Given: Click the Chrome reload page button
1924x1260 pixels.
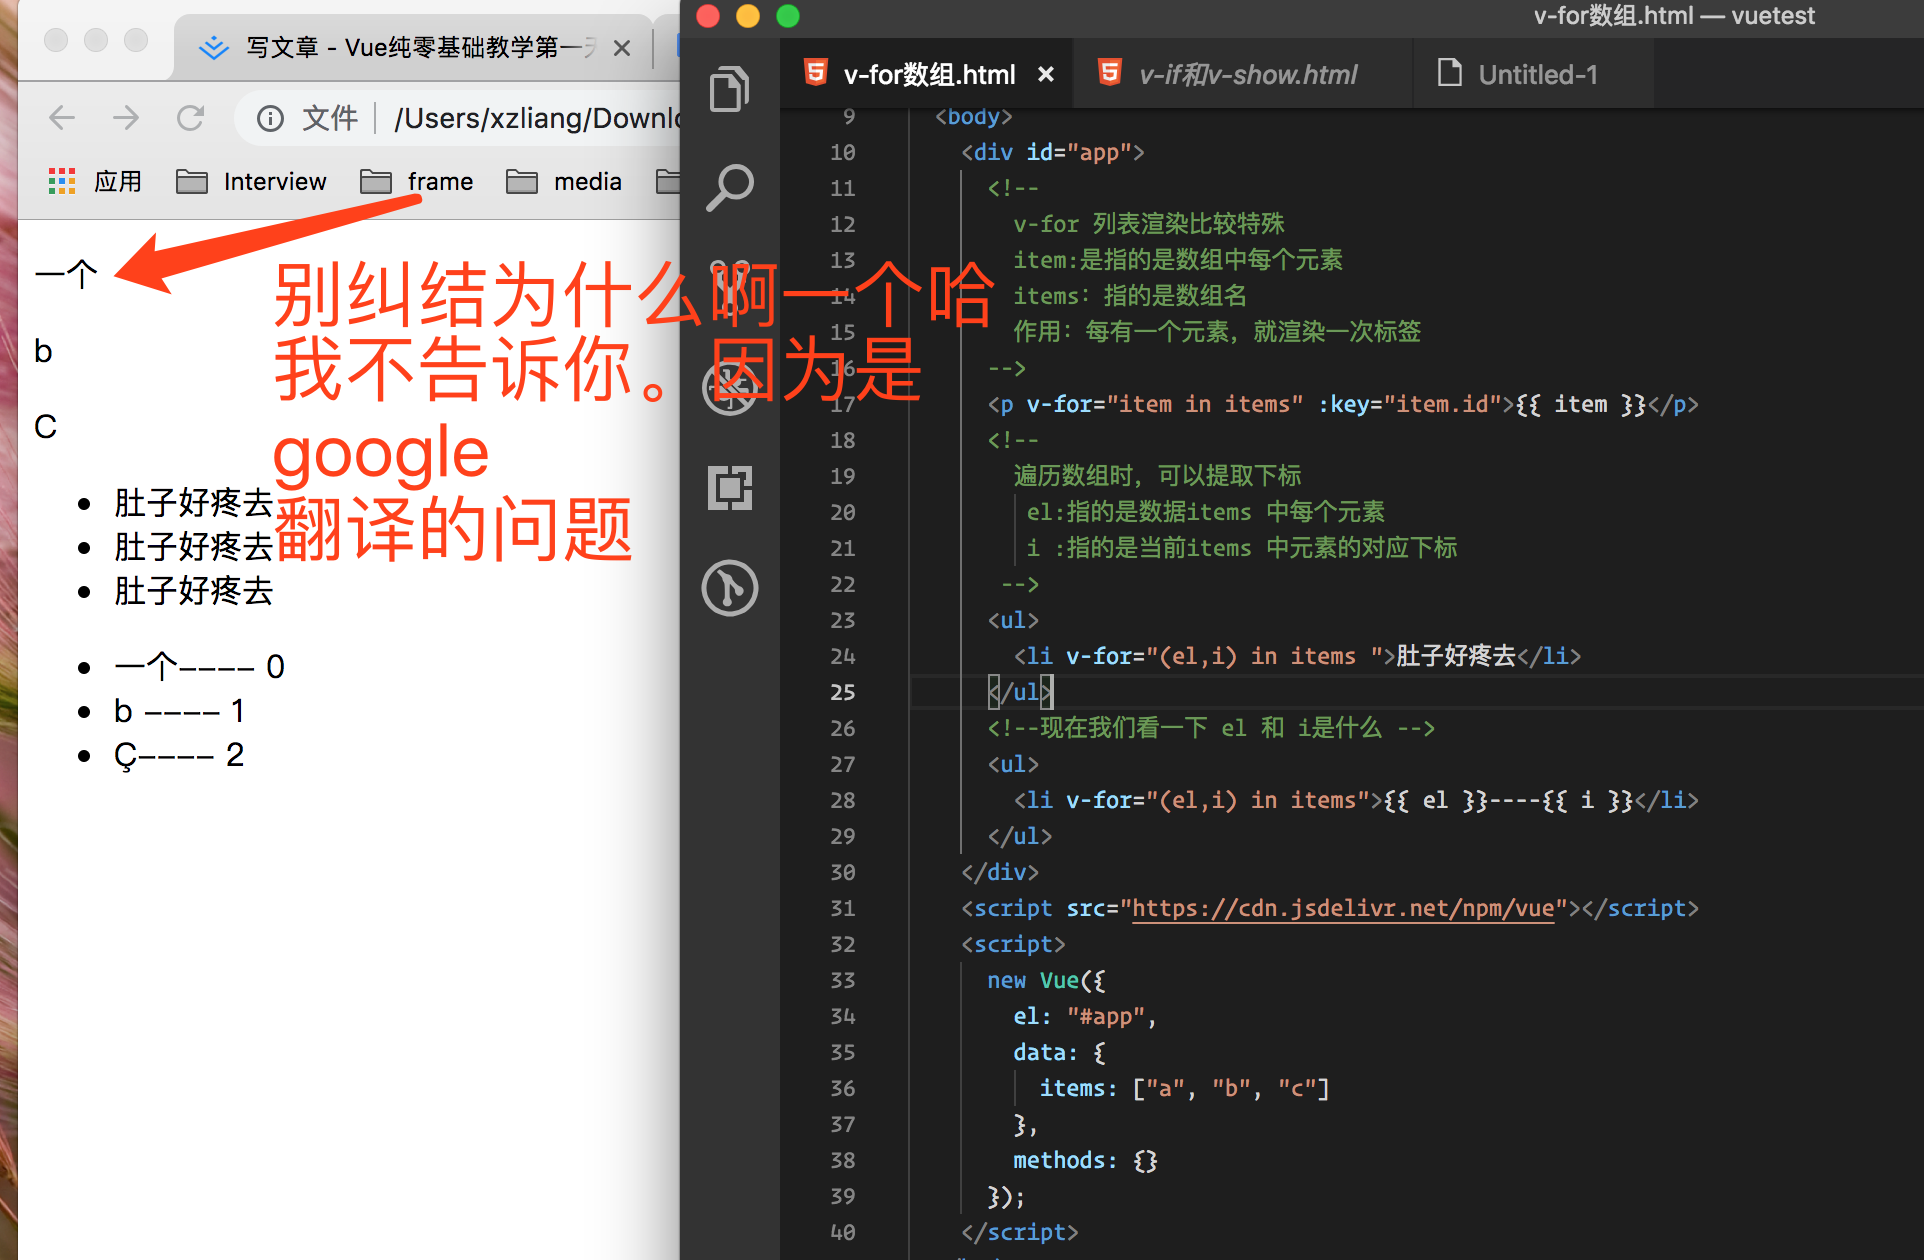Looking at the screenshot, I should click(190, 118).
